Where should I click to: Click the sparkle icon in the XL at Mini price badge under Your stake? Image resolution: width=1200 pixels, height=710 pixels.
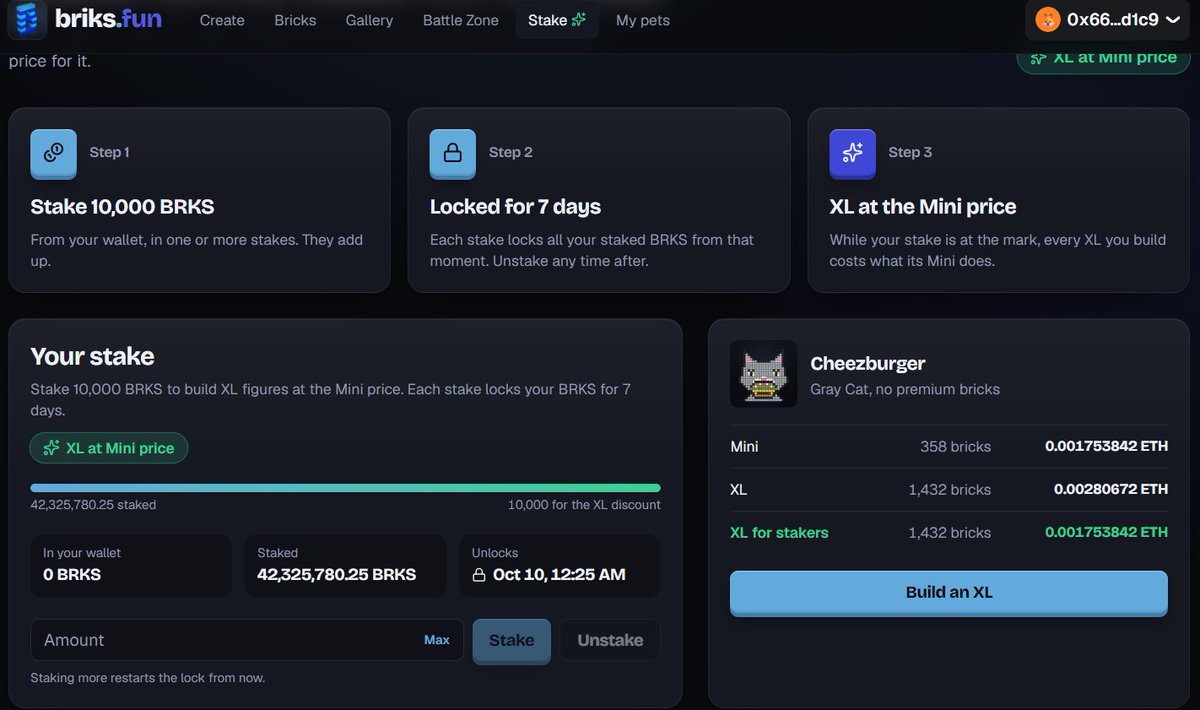(x=51, y=448)
